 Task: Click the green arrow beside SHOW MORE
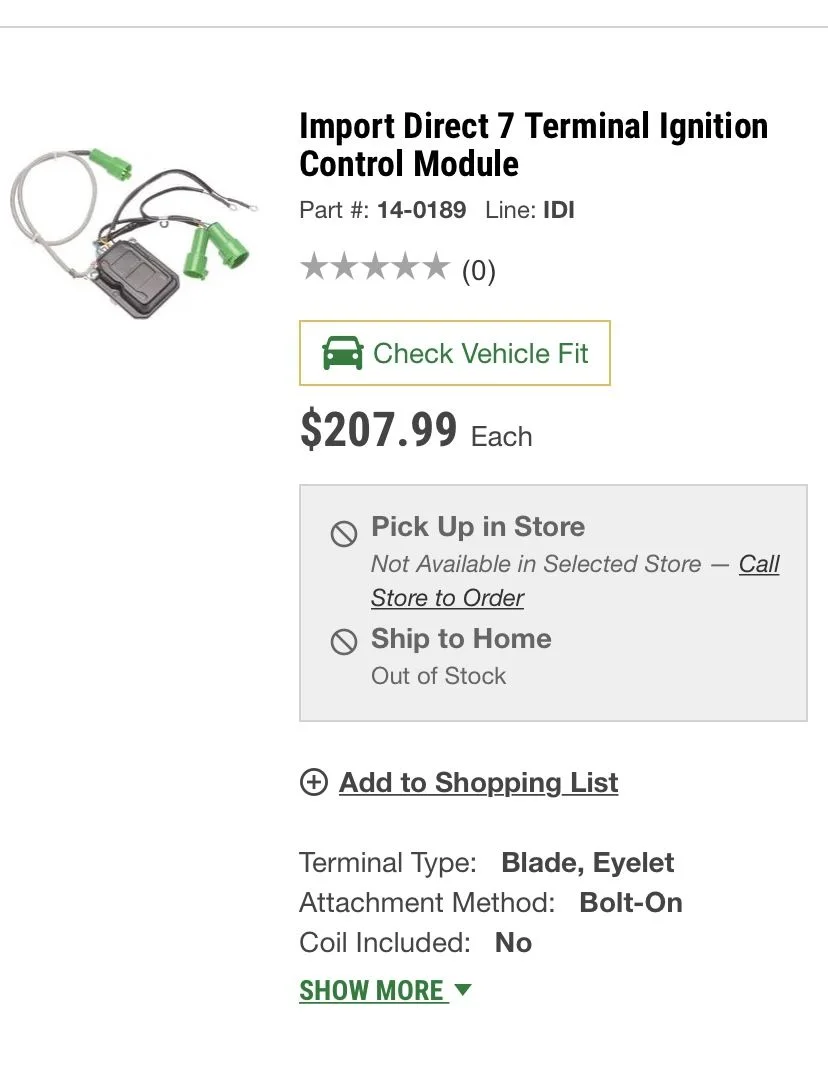[x=462, y=990]
